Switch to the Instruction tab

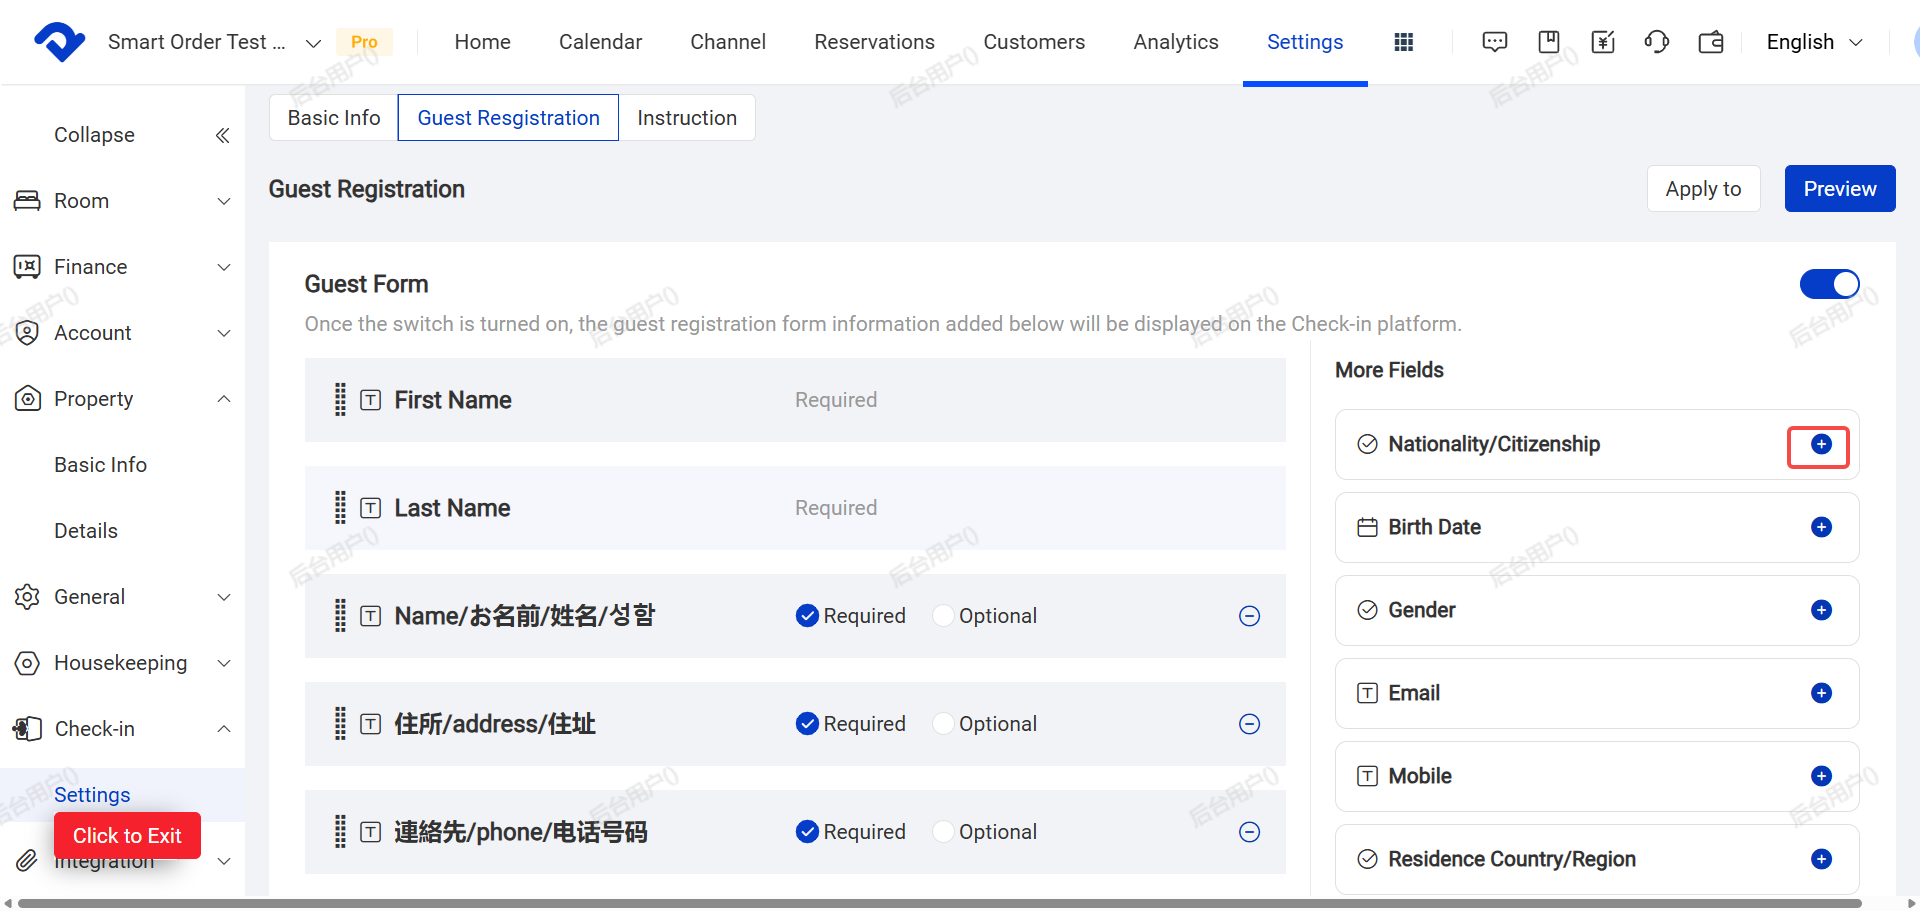click(x=687, y=118)
